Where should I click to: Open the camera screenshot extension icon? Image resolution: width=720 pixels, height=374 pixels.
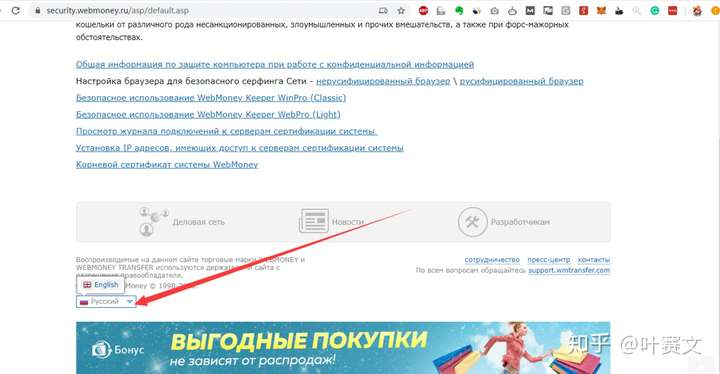click(495, 10)
